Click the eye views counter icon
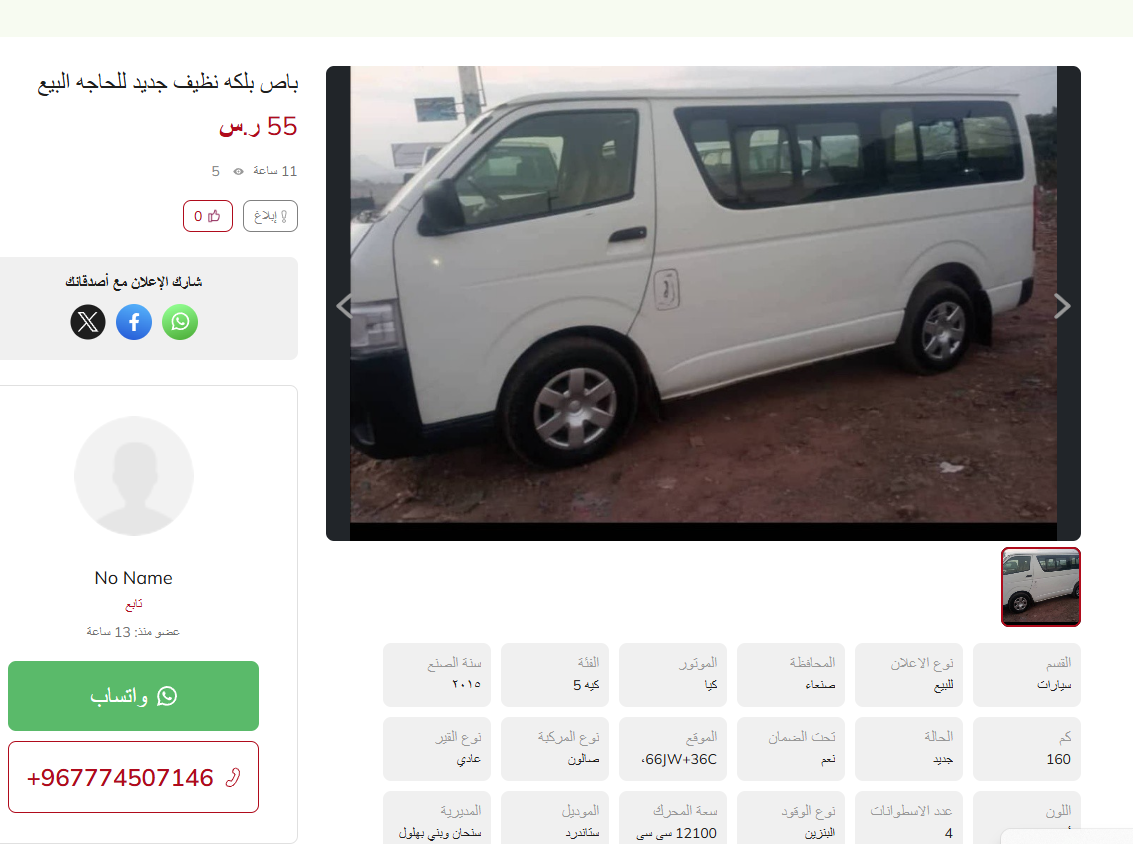Viewport: 1133px width, 844px height. click(238, 171)
